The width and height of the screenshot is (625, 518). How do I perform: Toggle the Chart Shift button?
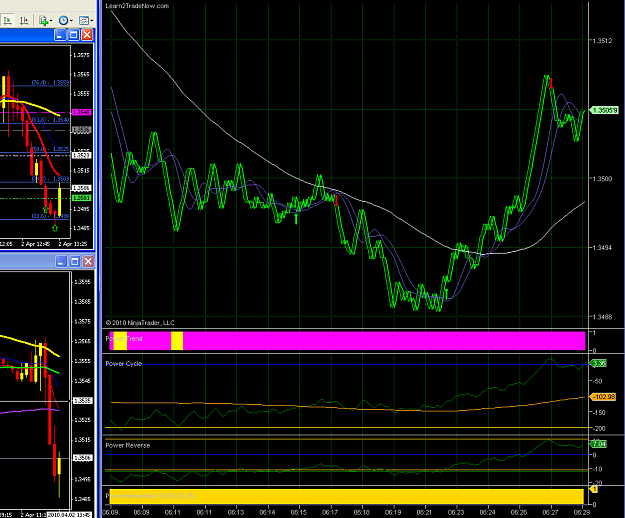[x=24, y=20]
